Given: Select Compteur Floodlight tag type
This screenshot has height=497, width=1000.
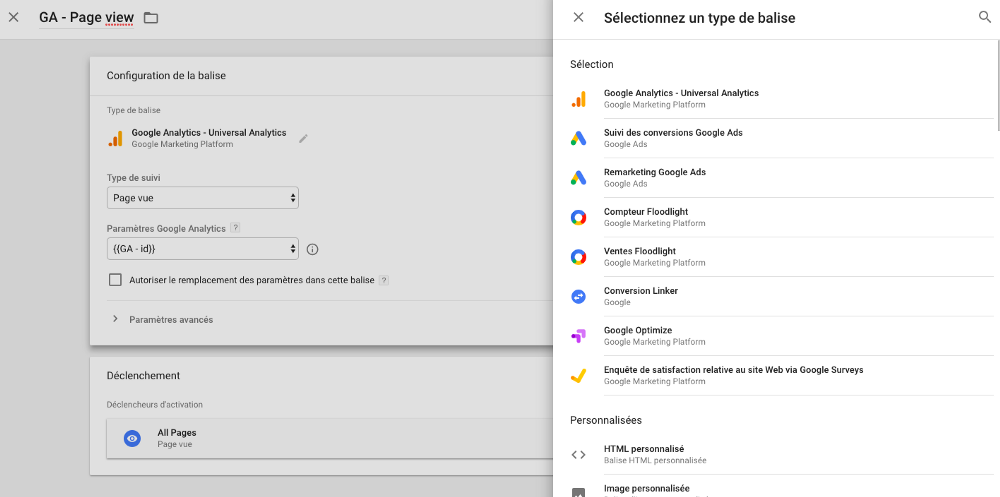Looking at the screenshot, I should pyautogui.click(x=782, y=218).
